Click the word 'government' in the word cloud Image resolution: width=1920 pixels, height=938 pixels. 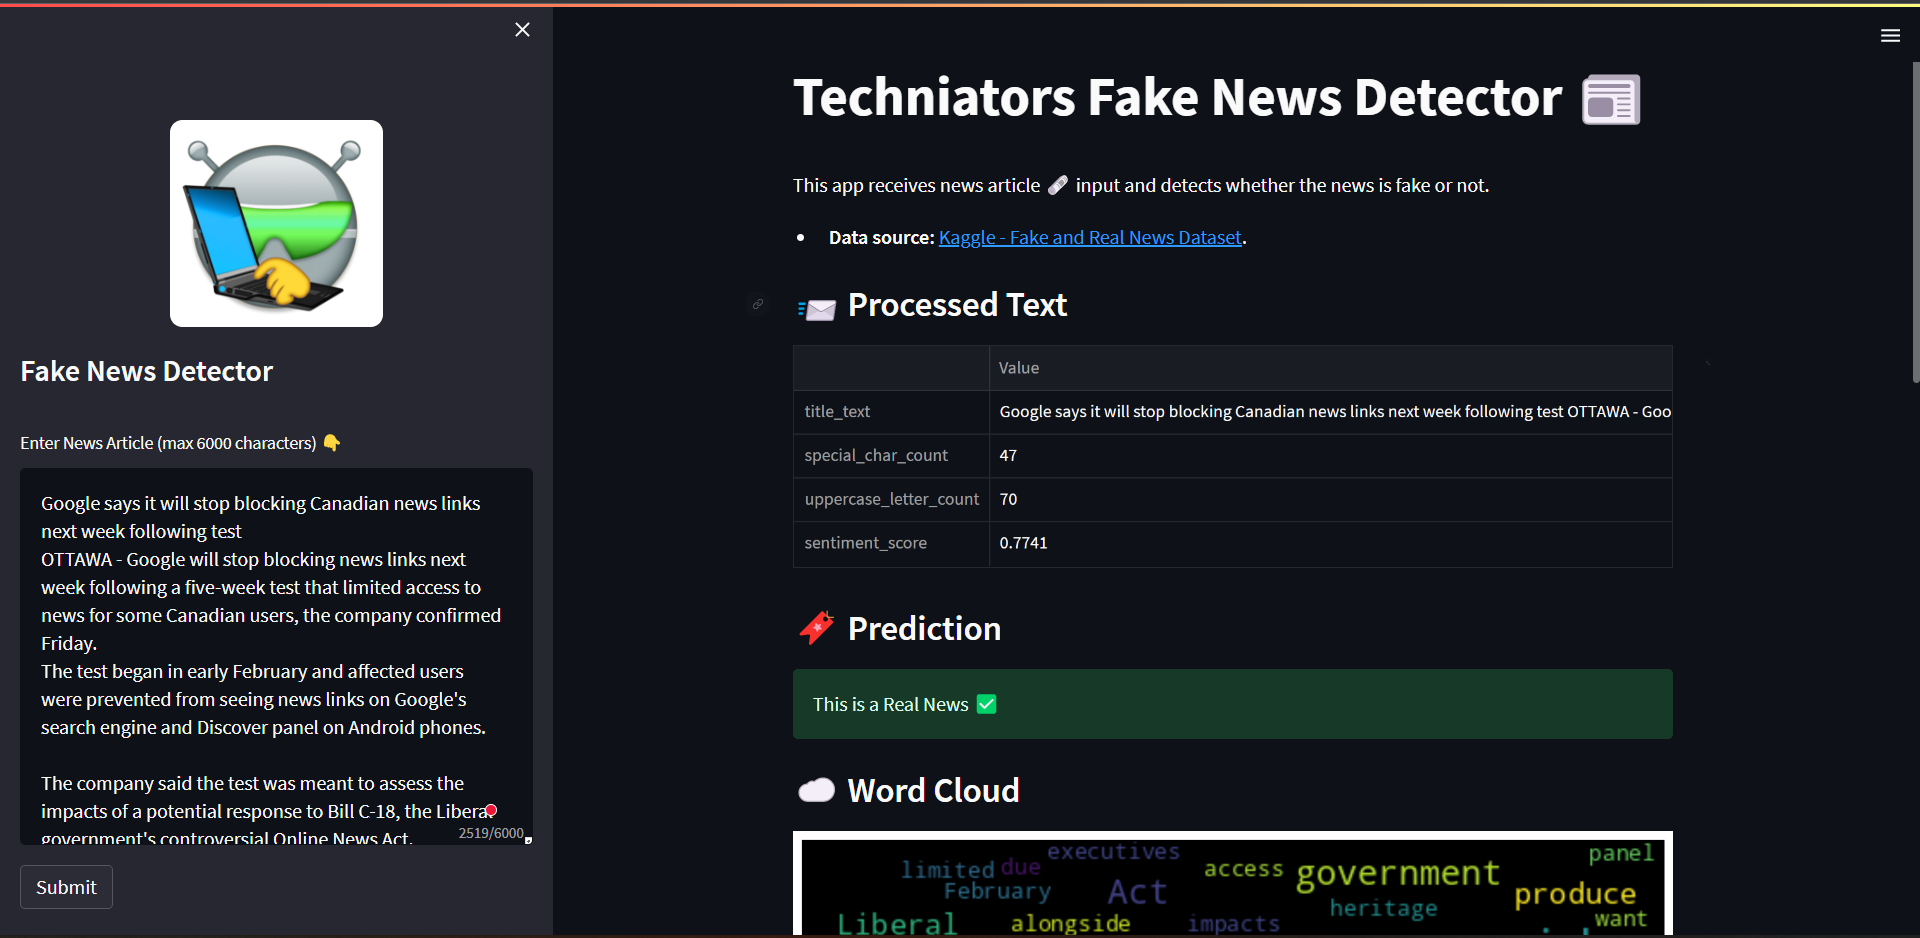coord(1397,874)
